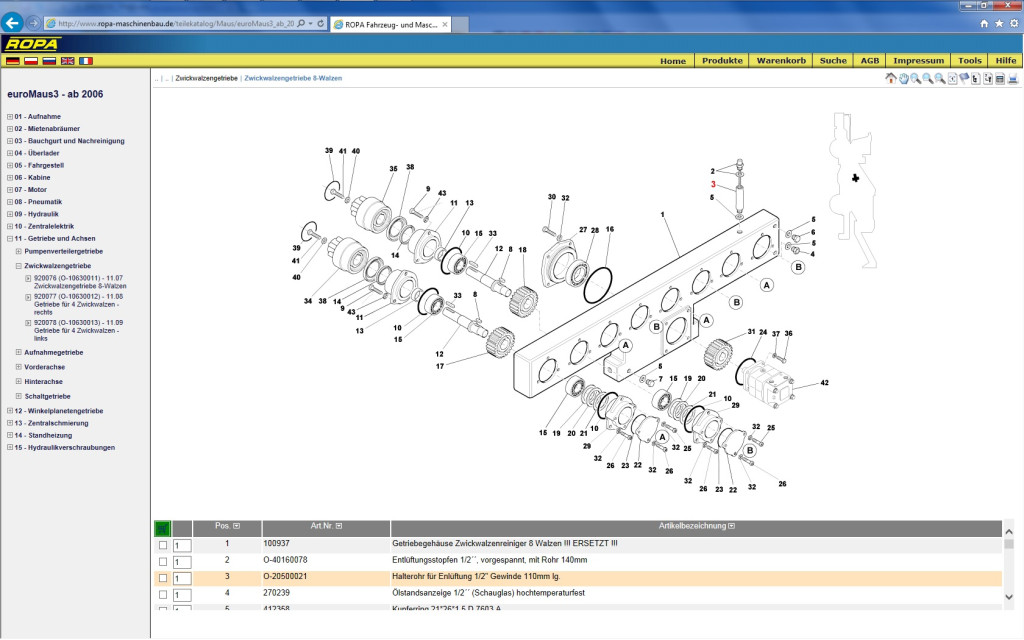Collapse the Zwickwalzengetriebe tree node
Screen dimensions: 1024x640
[x=19, y=266]
